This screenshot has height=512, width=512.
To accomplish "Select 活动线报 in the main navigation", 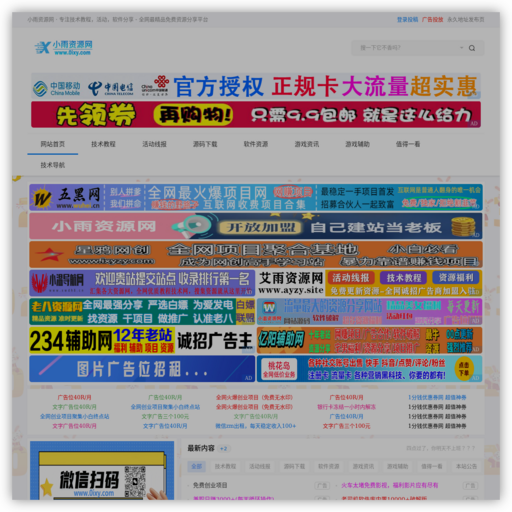I will click(x=154, y=144).
